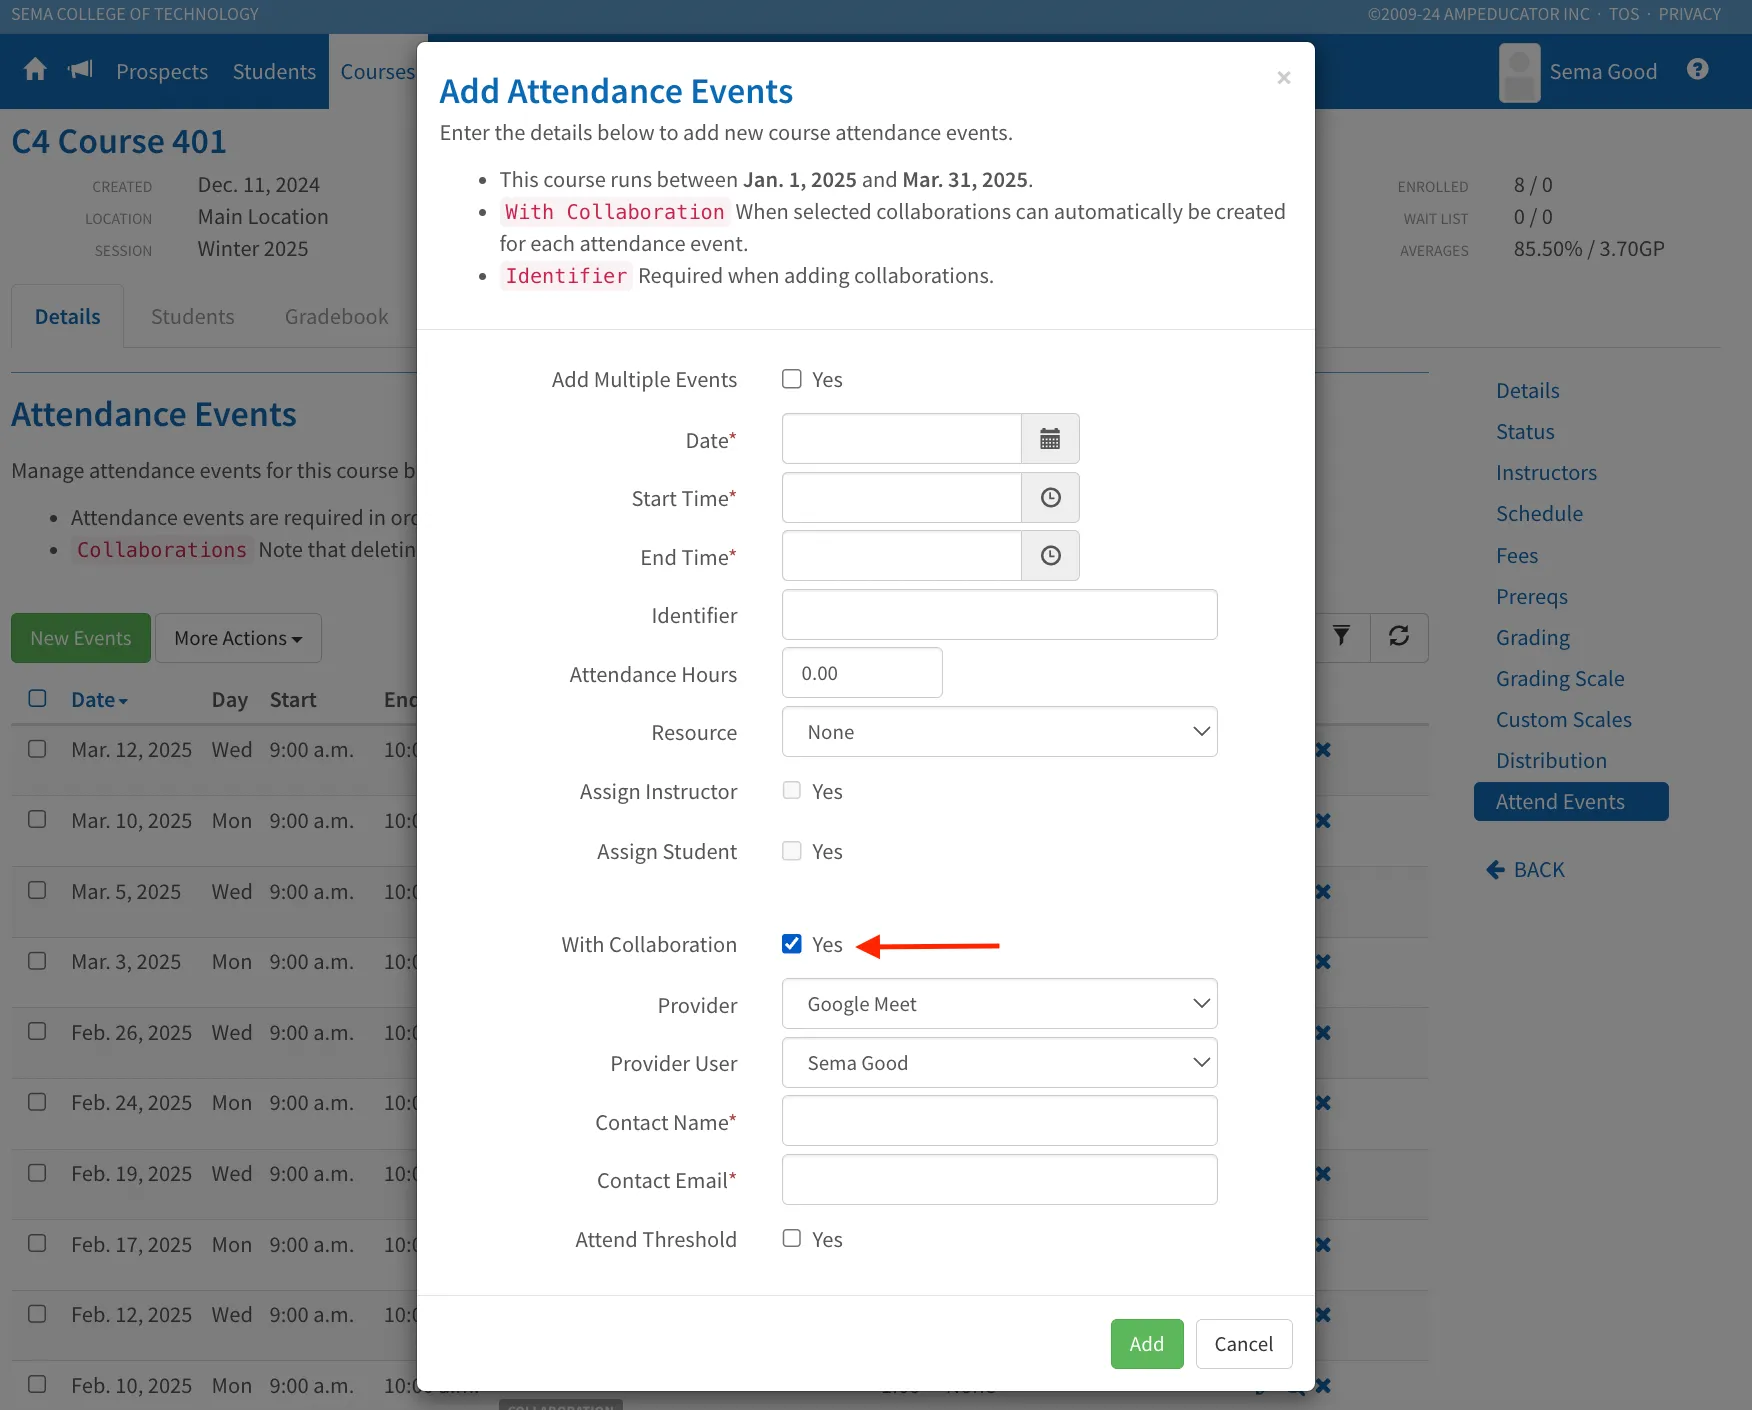The width and height of the screenshot is (1752, 1410).
Task: Delete the Feb. 26, 2025 event
Action: (x=1323, y=1033)
